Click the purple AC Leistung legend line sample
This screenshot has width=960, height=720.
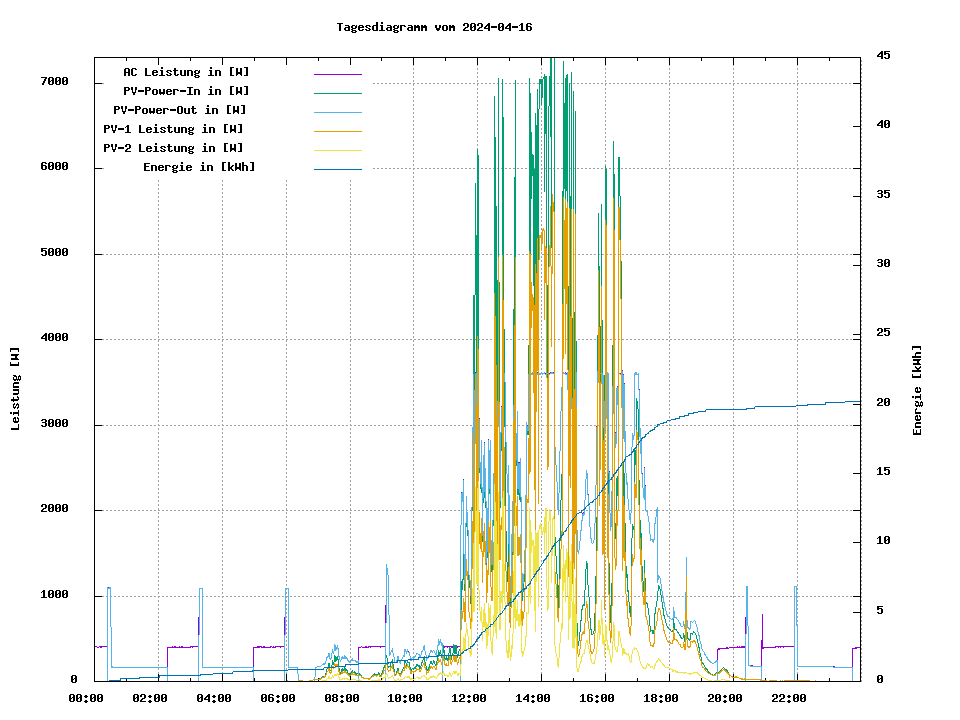(x=338, y=73)
